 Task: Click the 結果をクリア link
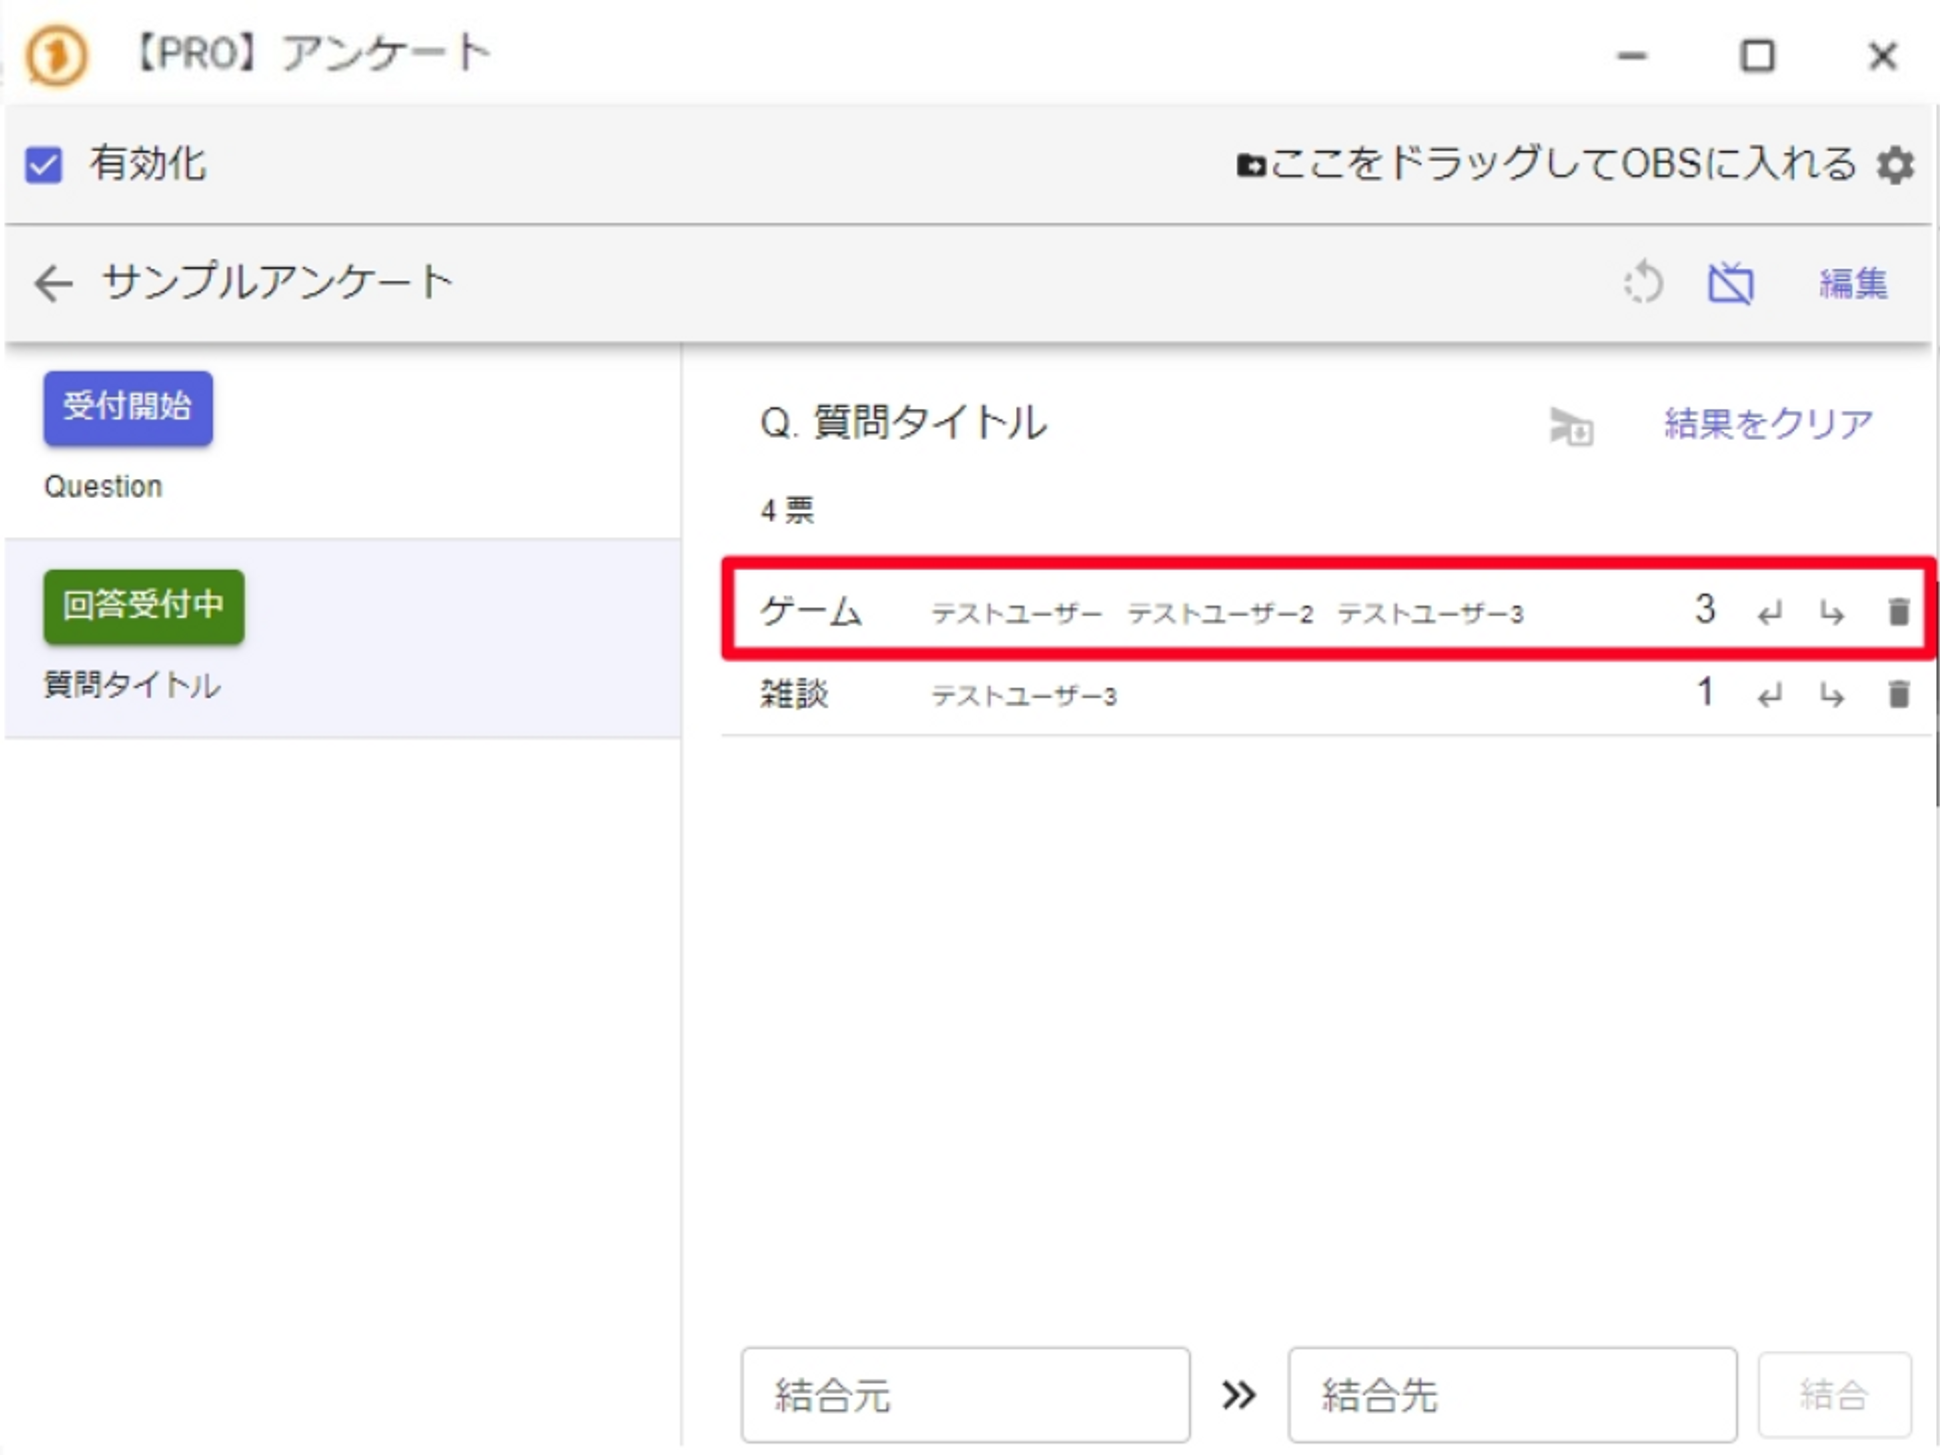[x=1768, y=424]
